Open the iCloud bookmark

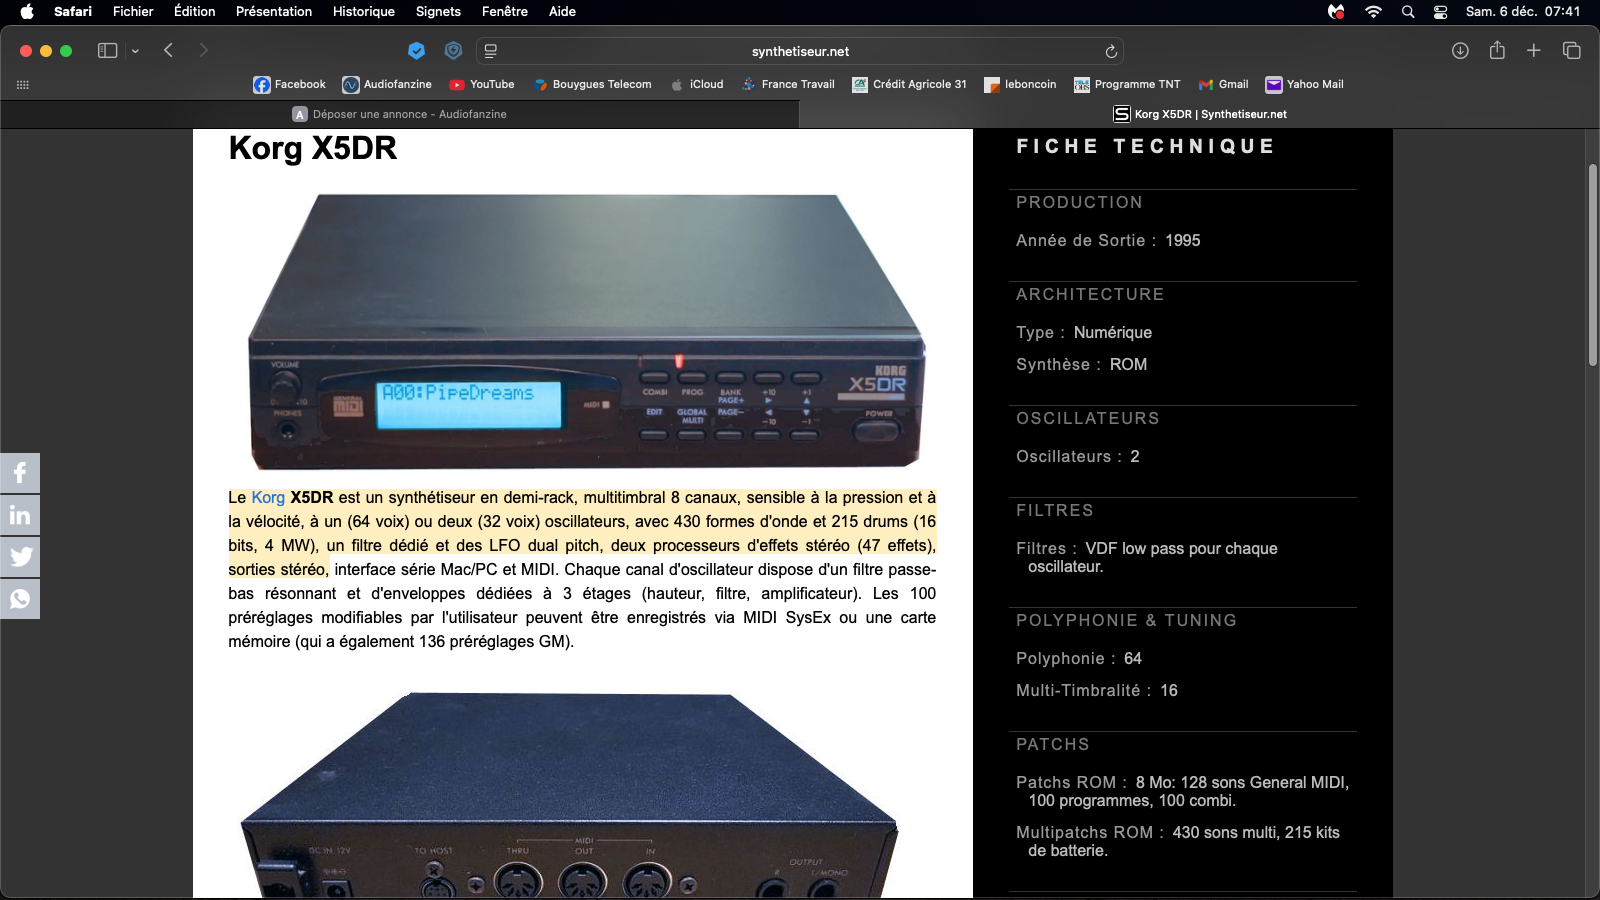coord(697,85)
